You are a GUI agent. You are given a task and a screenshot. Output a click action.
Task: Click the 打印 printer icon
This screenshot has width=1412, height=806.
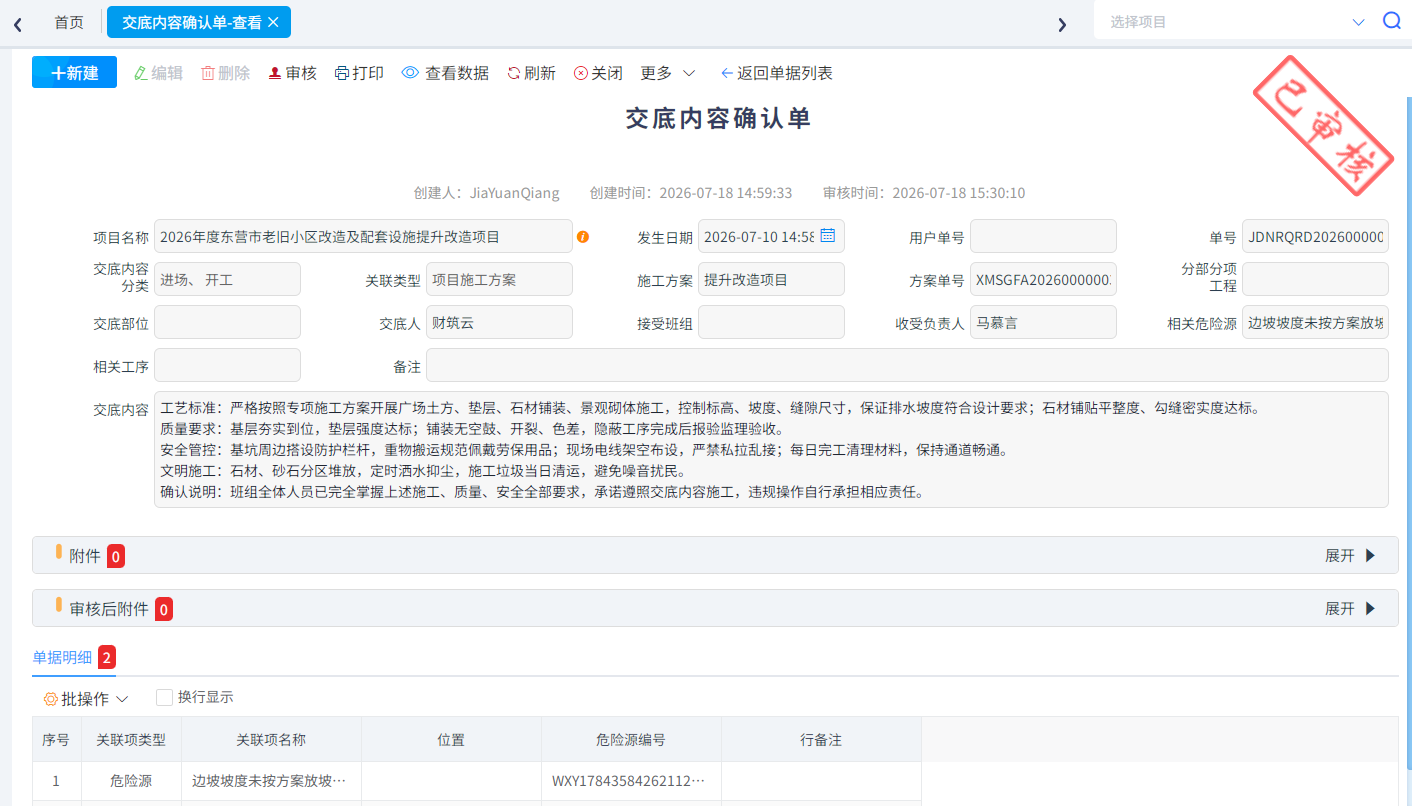[342, 73]
